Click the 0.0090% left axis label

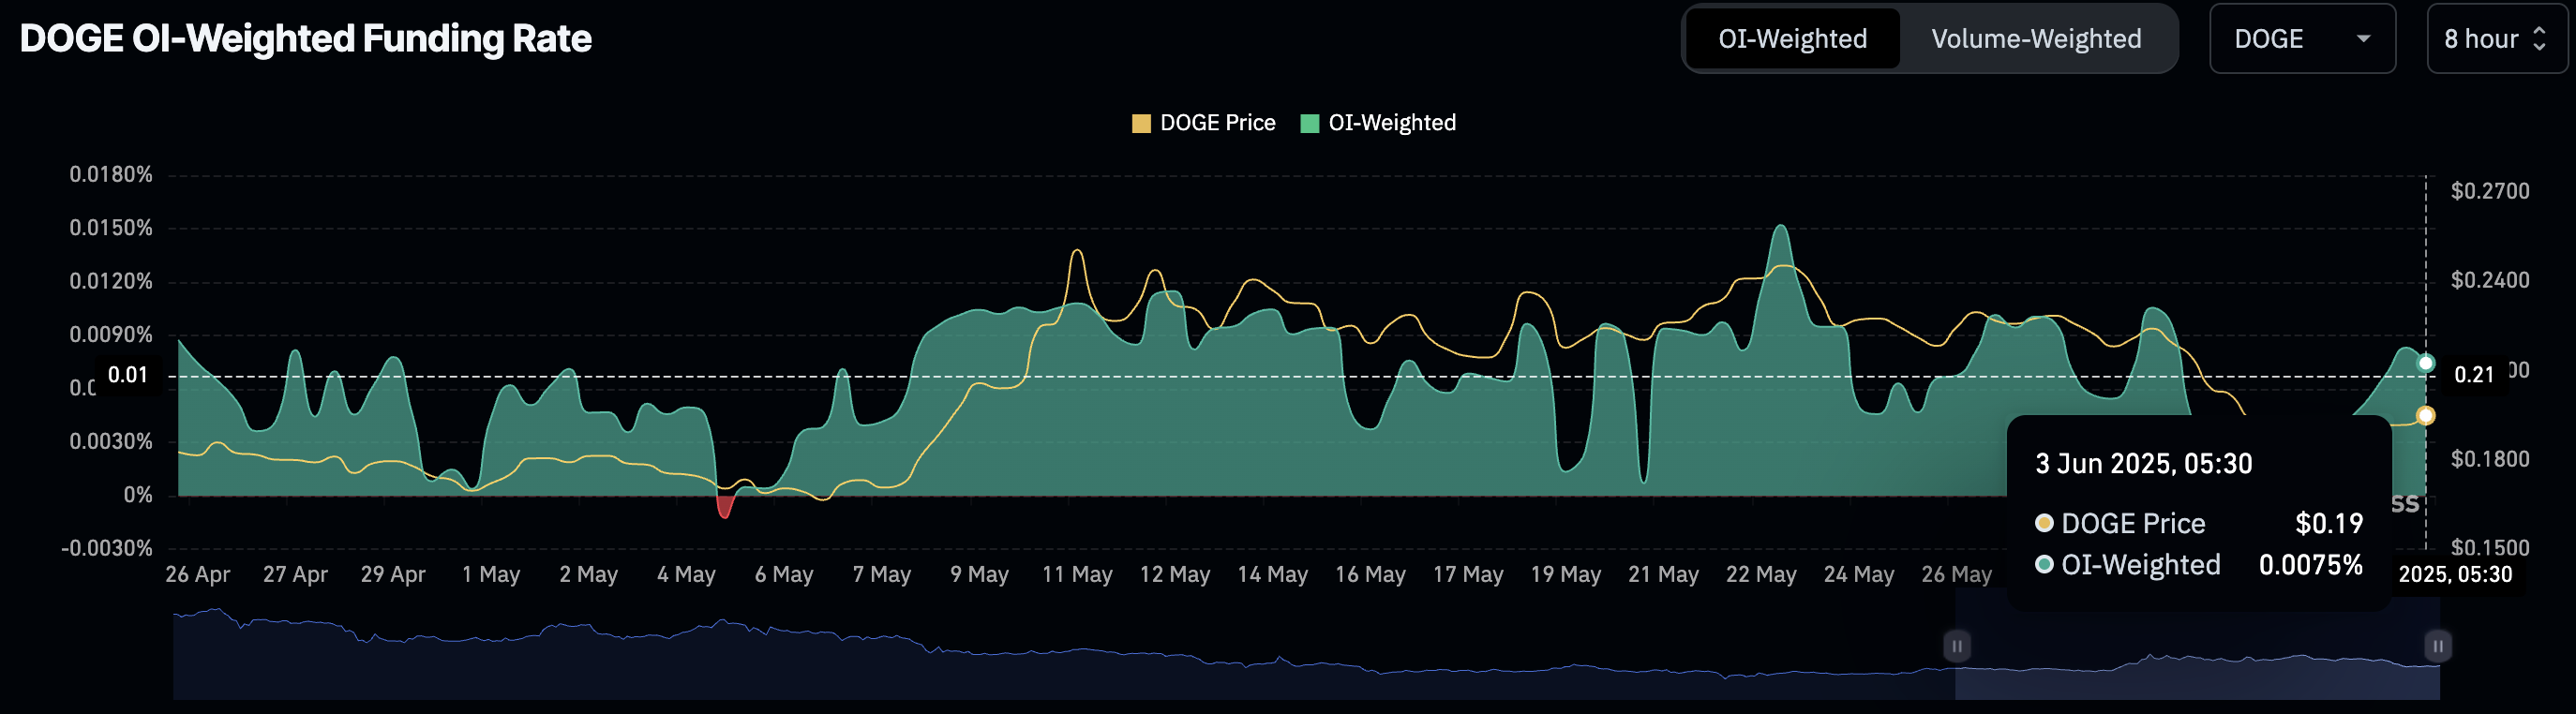click(111, 335)
